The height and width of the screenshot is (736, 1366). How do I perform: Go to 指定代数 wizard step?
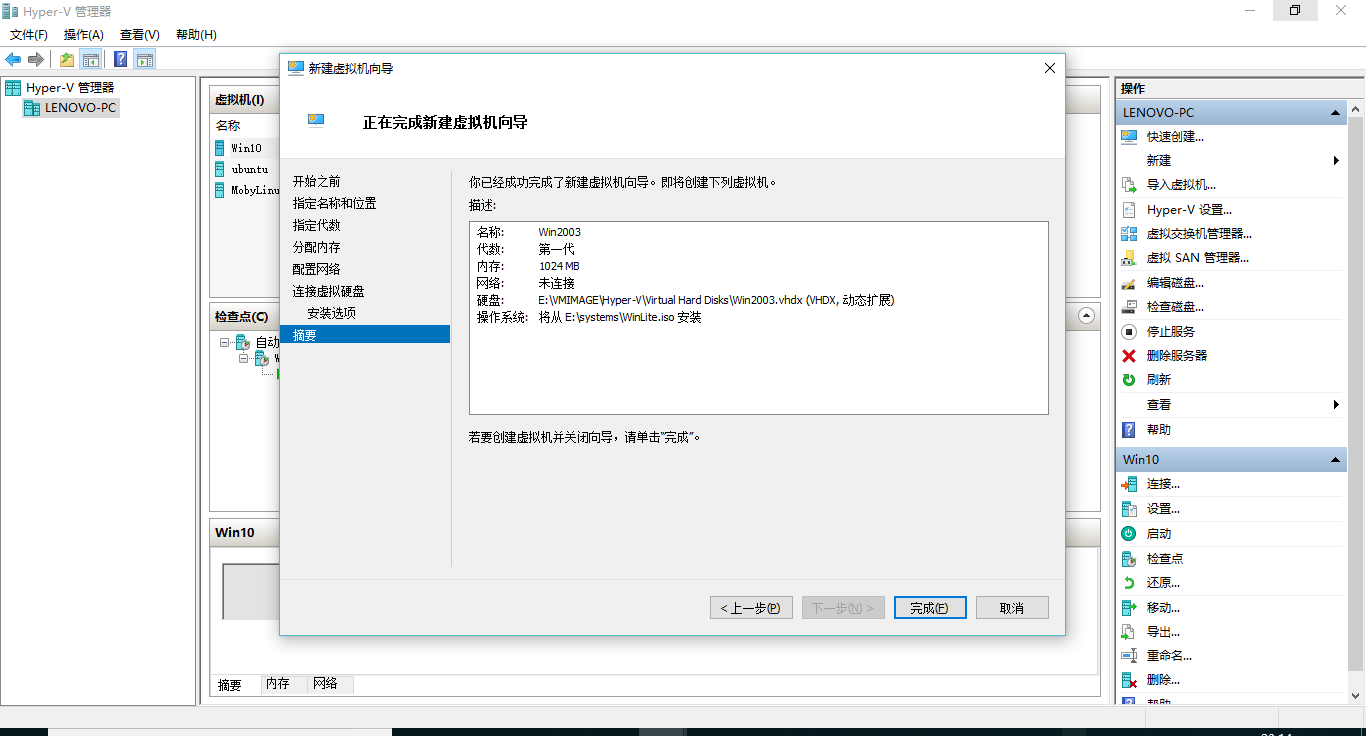(x=316, y=226)
